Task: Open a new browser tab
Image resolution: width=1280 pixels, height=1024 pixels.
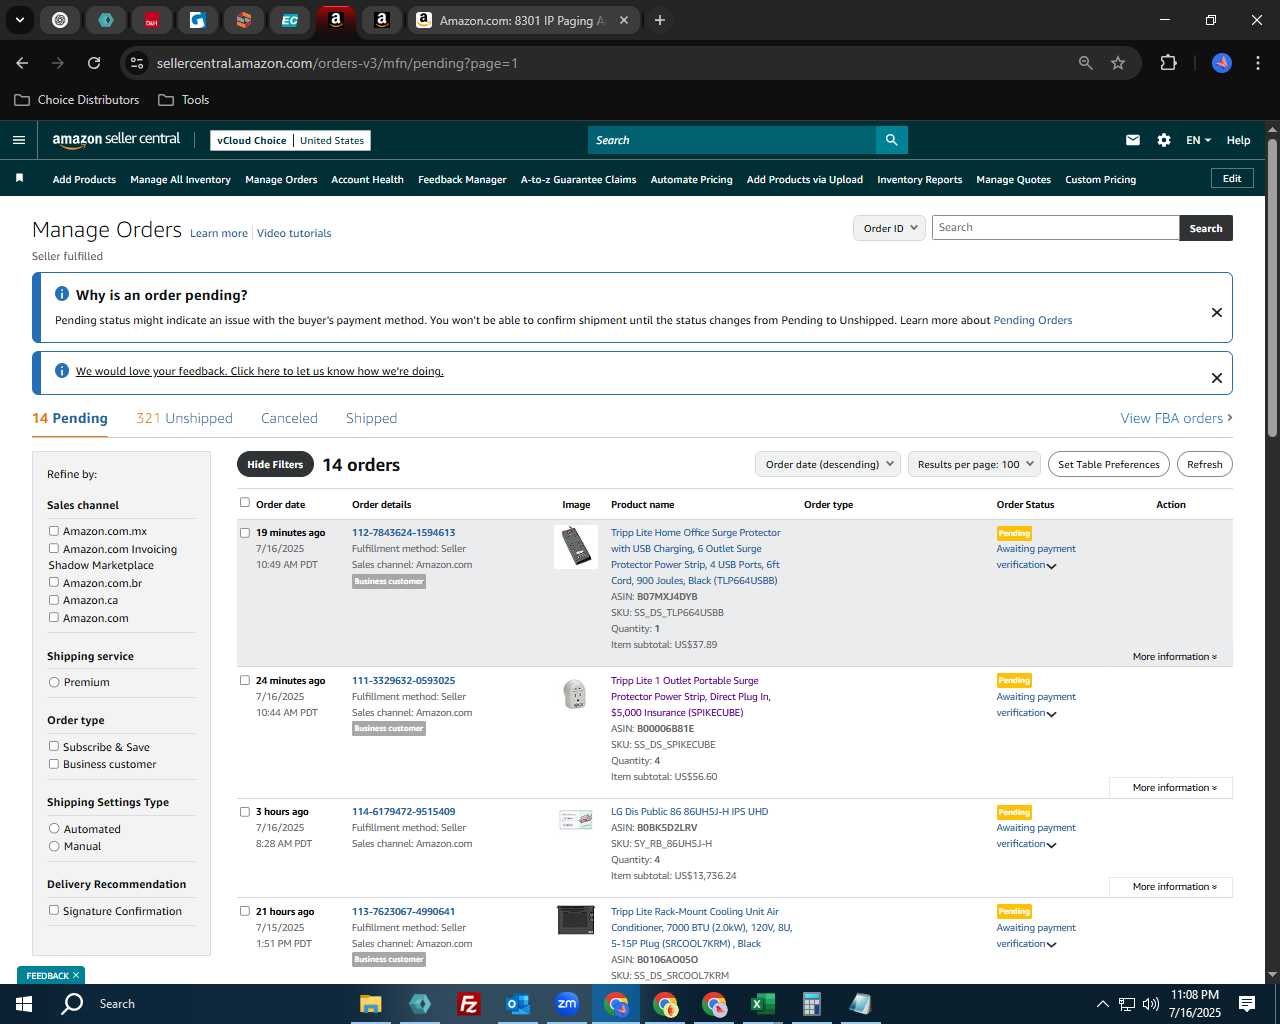Action: (x=660, y=20)
